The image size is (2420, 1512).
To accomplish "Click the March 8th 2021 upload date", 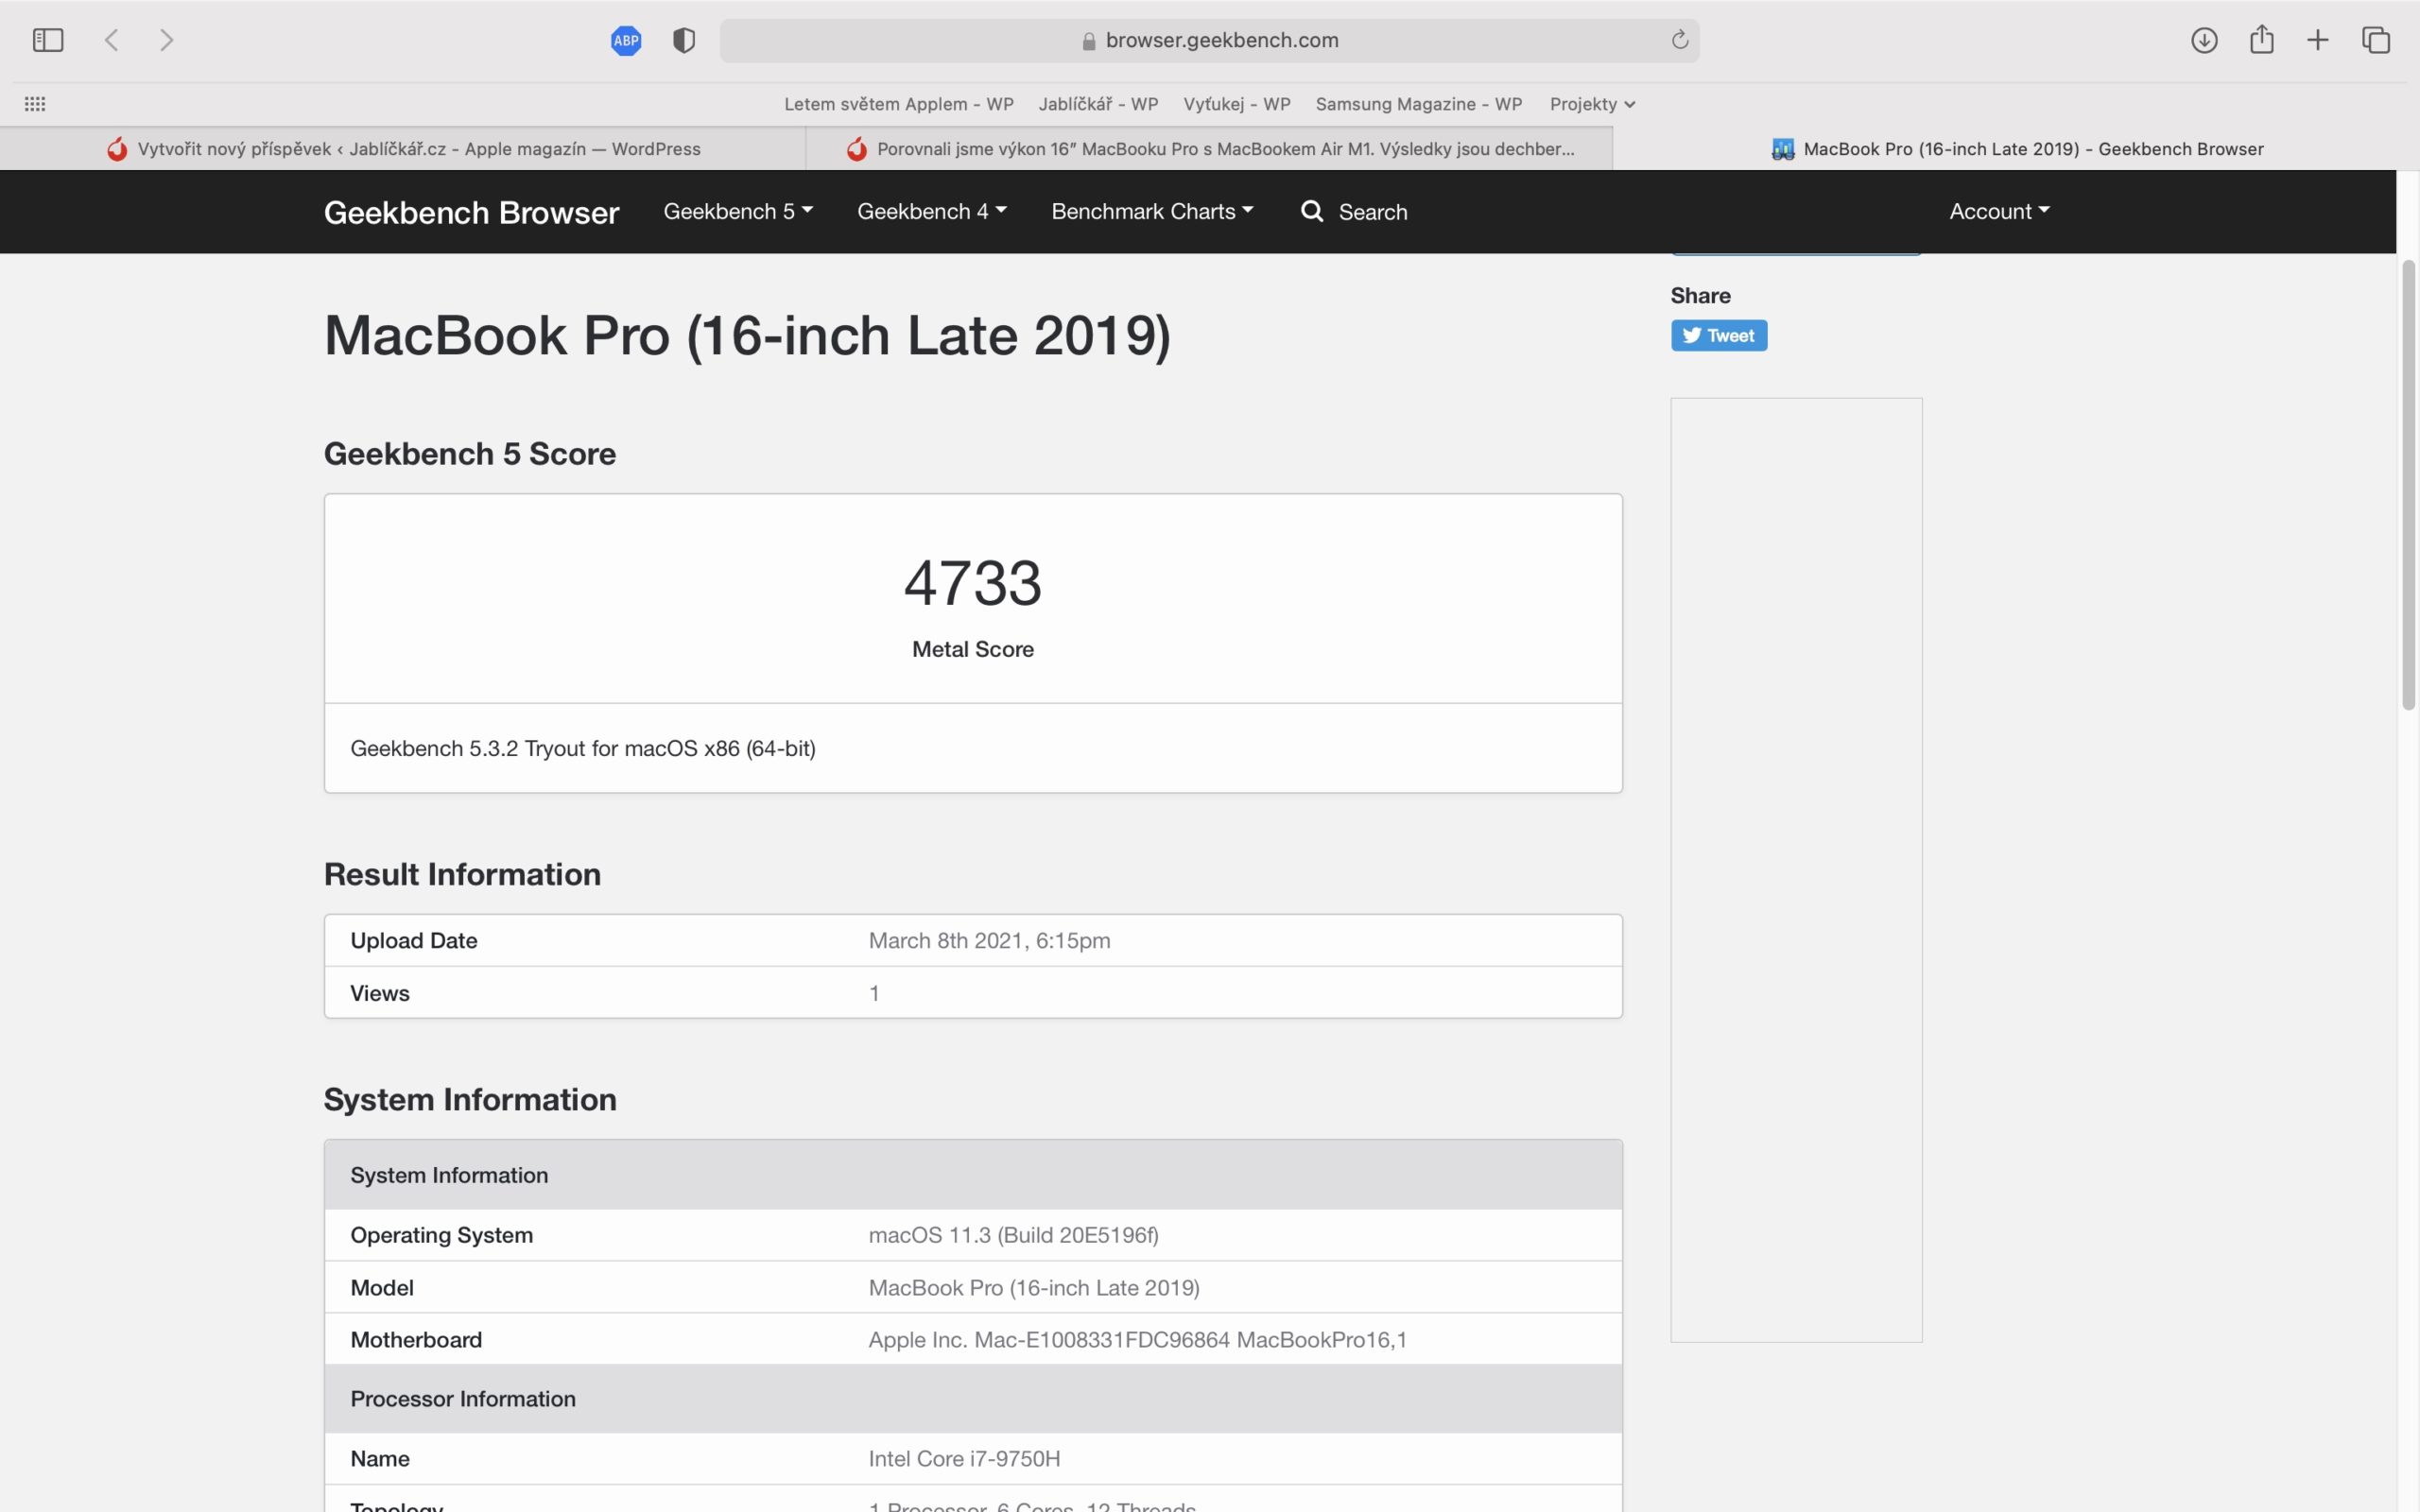I will pos(989,940).
